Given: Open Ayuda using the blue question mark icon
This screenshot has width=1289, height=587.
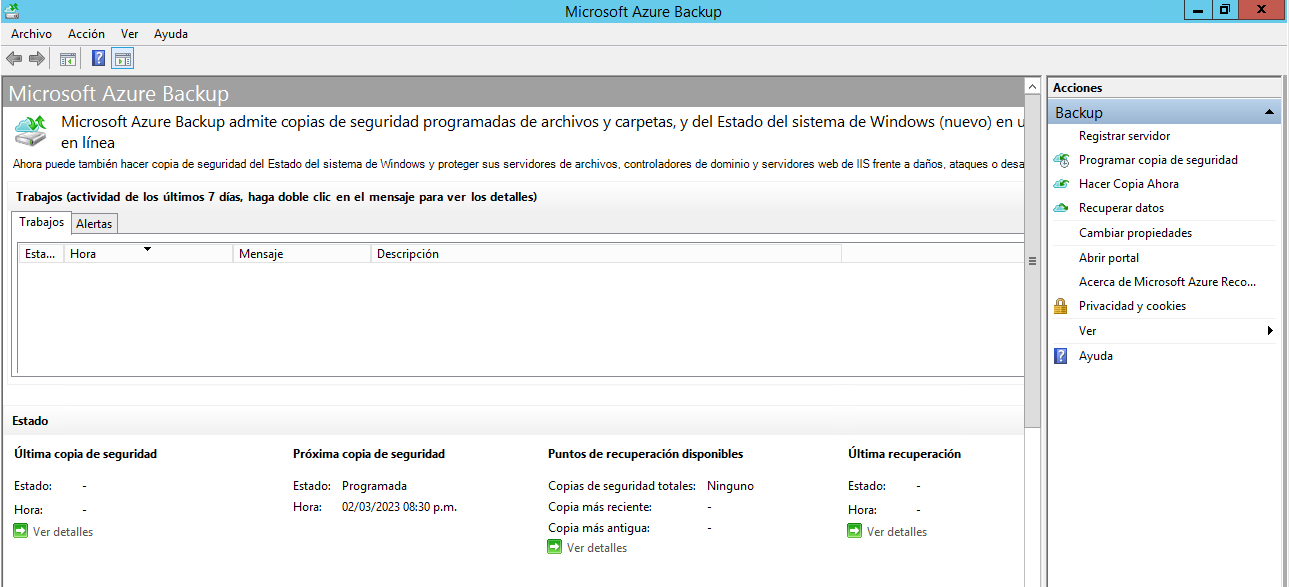Looking at the screenshot, I should (x=1061, y=355).
